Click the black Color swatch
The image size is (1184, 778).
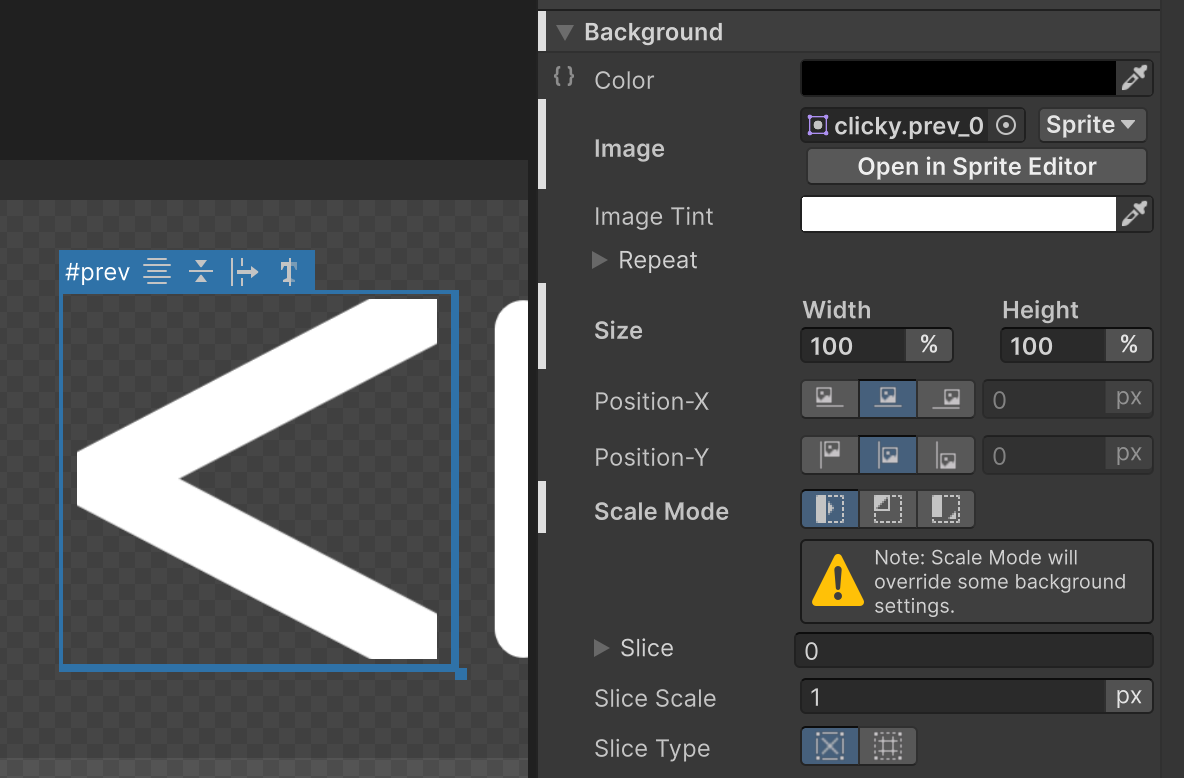click(957, 77)
